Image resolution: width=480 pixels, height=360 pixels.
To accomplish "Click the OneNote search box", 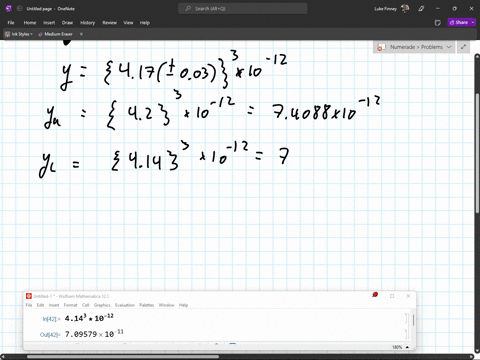I will click(x=243, y=9).
